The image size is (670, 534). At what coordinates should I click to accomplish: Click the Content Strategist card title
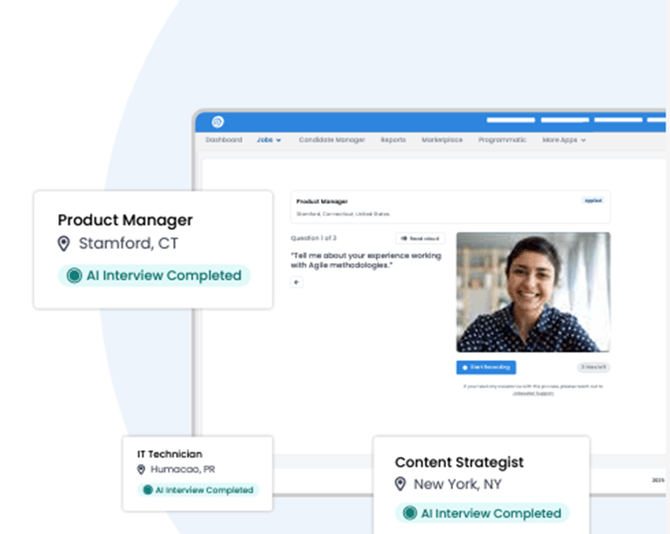point(459,462)
